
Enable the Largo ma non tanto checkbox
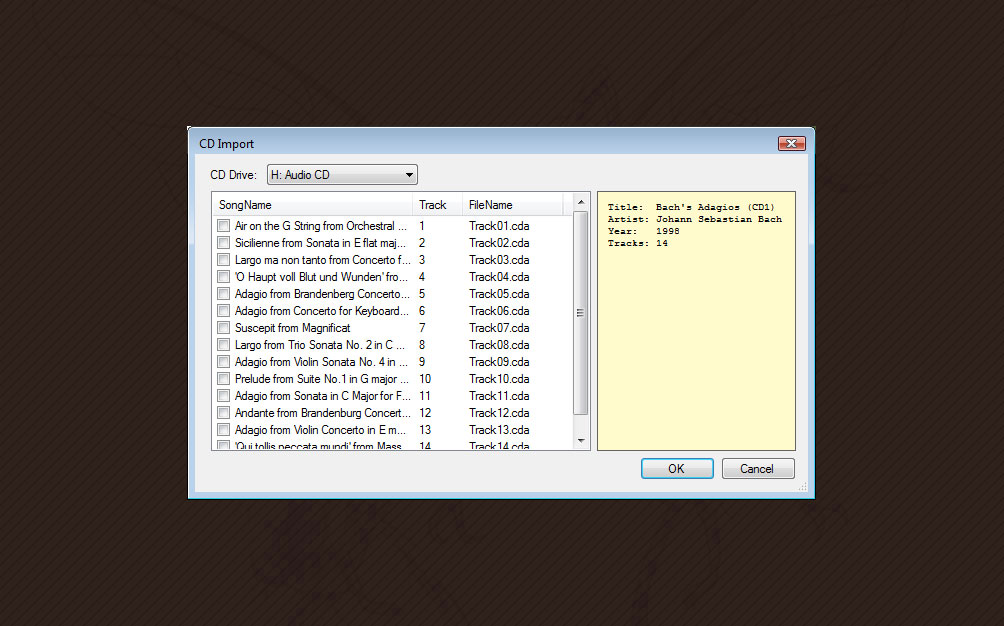click(223, 259)
